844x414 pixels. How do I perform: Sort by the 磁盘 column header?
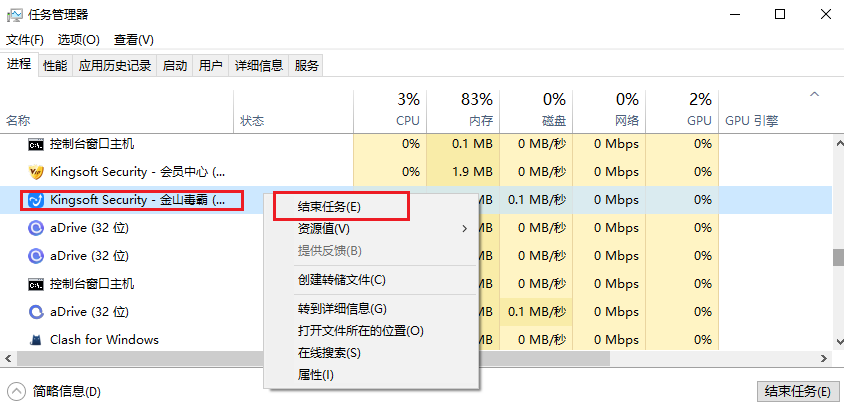536,111
